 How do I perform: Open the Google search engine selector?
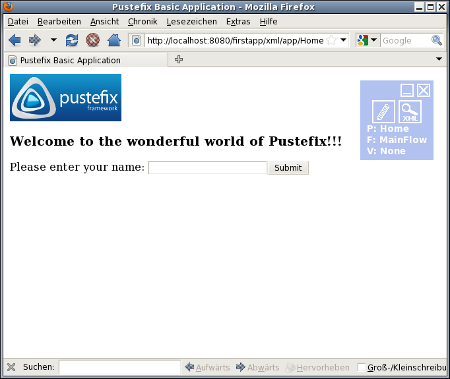[367, 40]
